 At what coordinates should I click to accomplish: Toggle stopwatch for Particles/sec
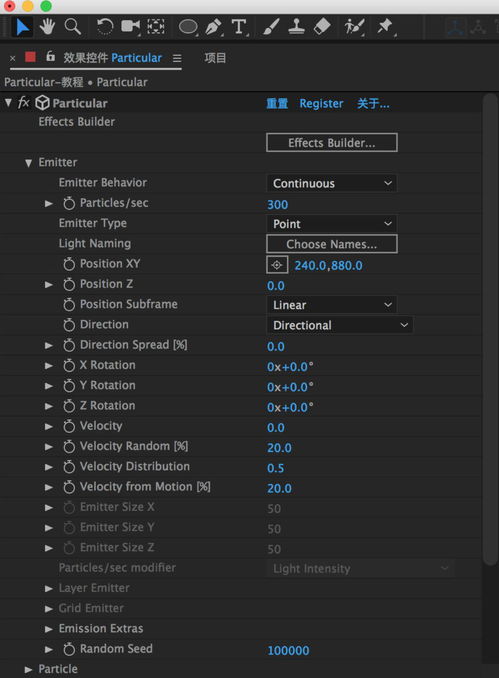[x=69, y=203]
